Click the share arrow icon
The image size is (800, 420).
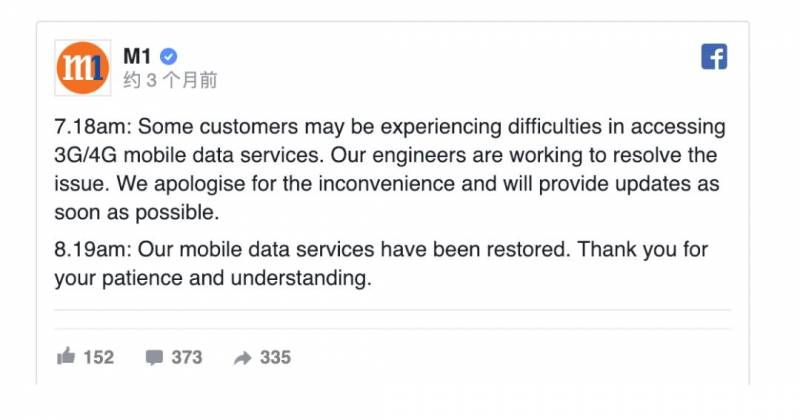point(242,357)
